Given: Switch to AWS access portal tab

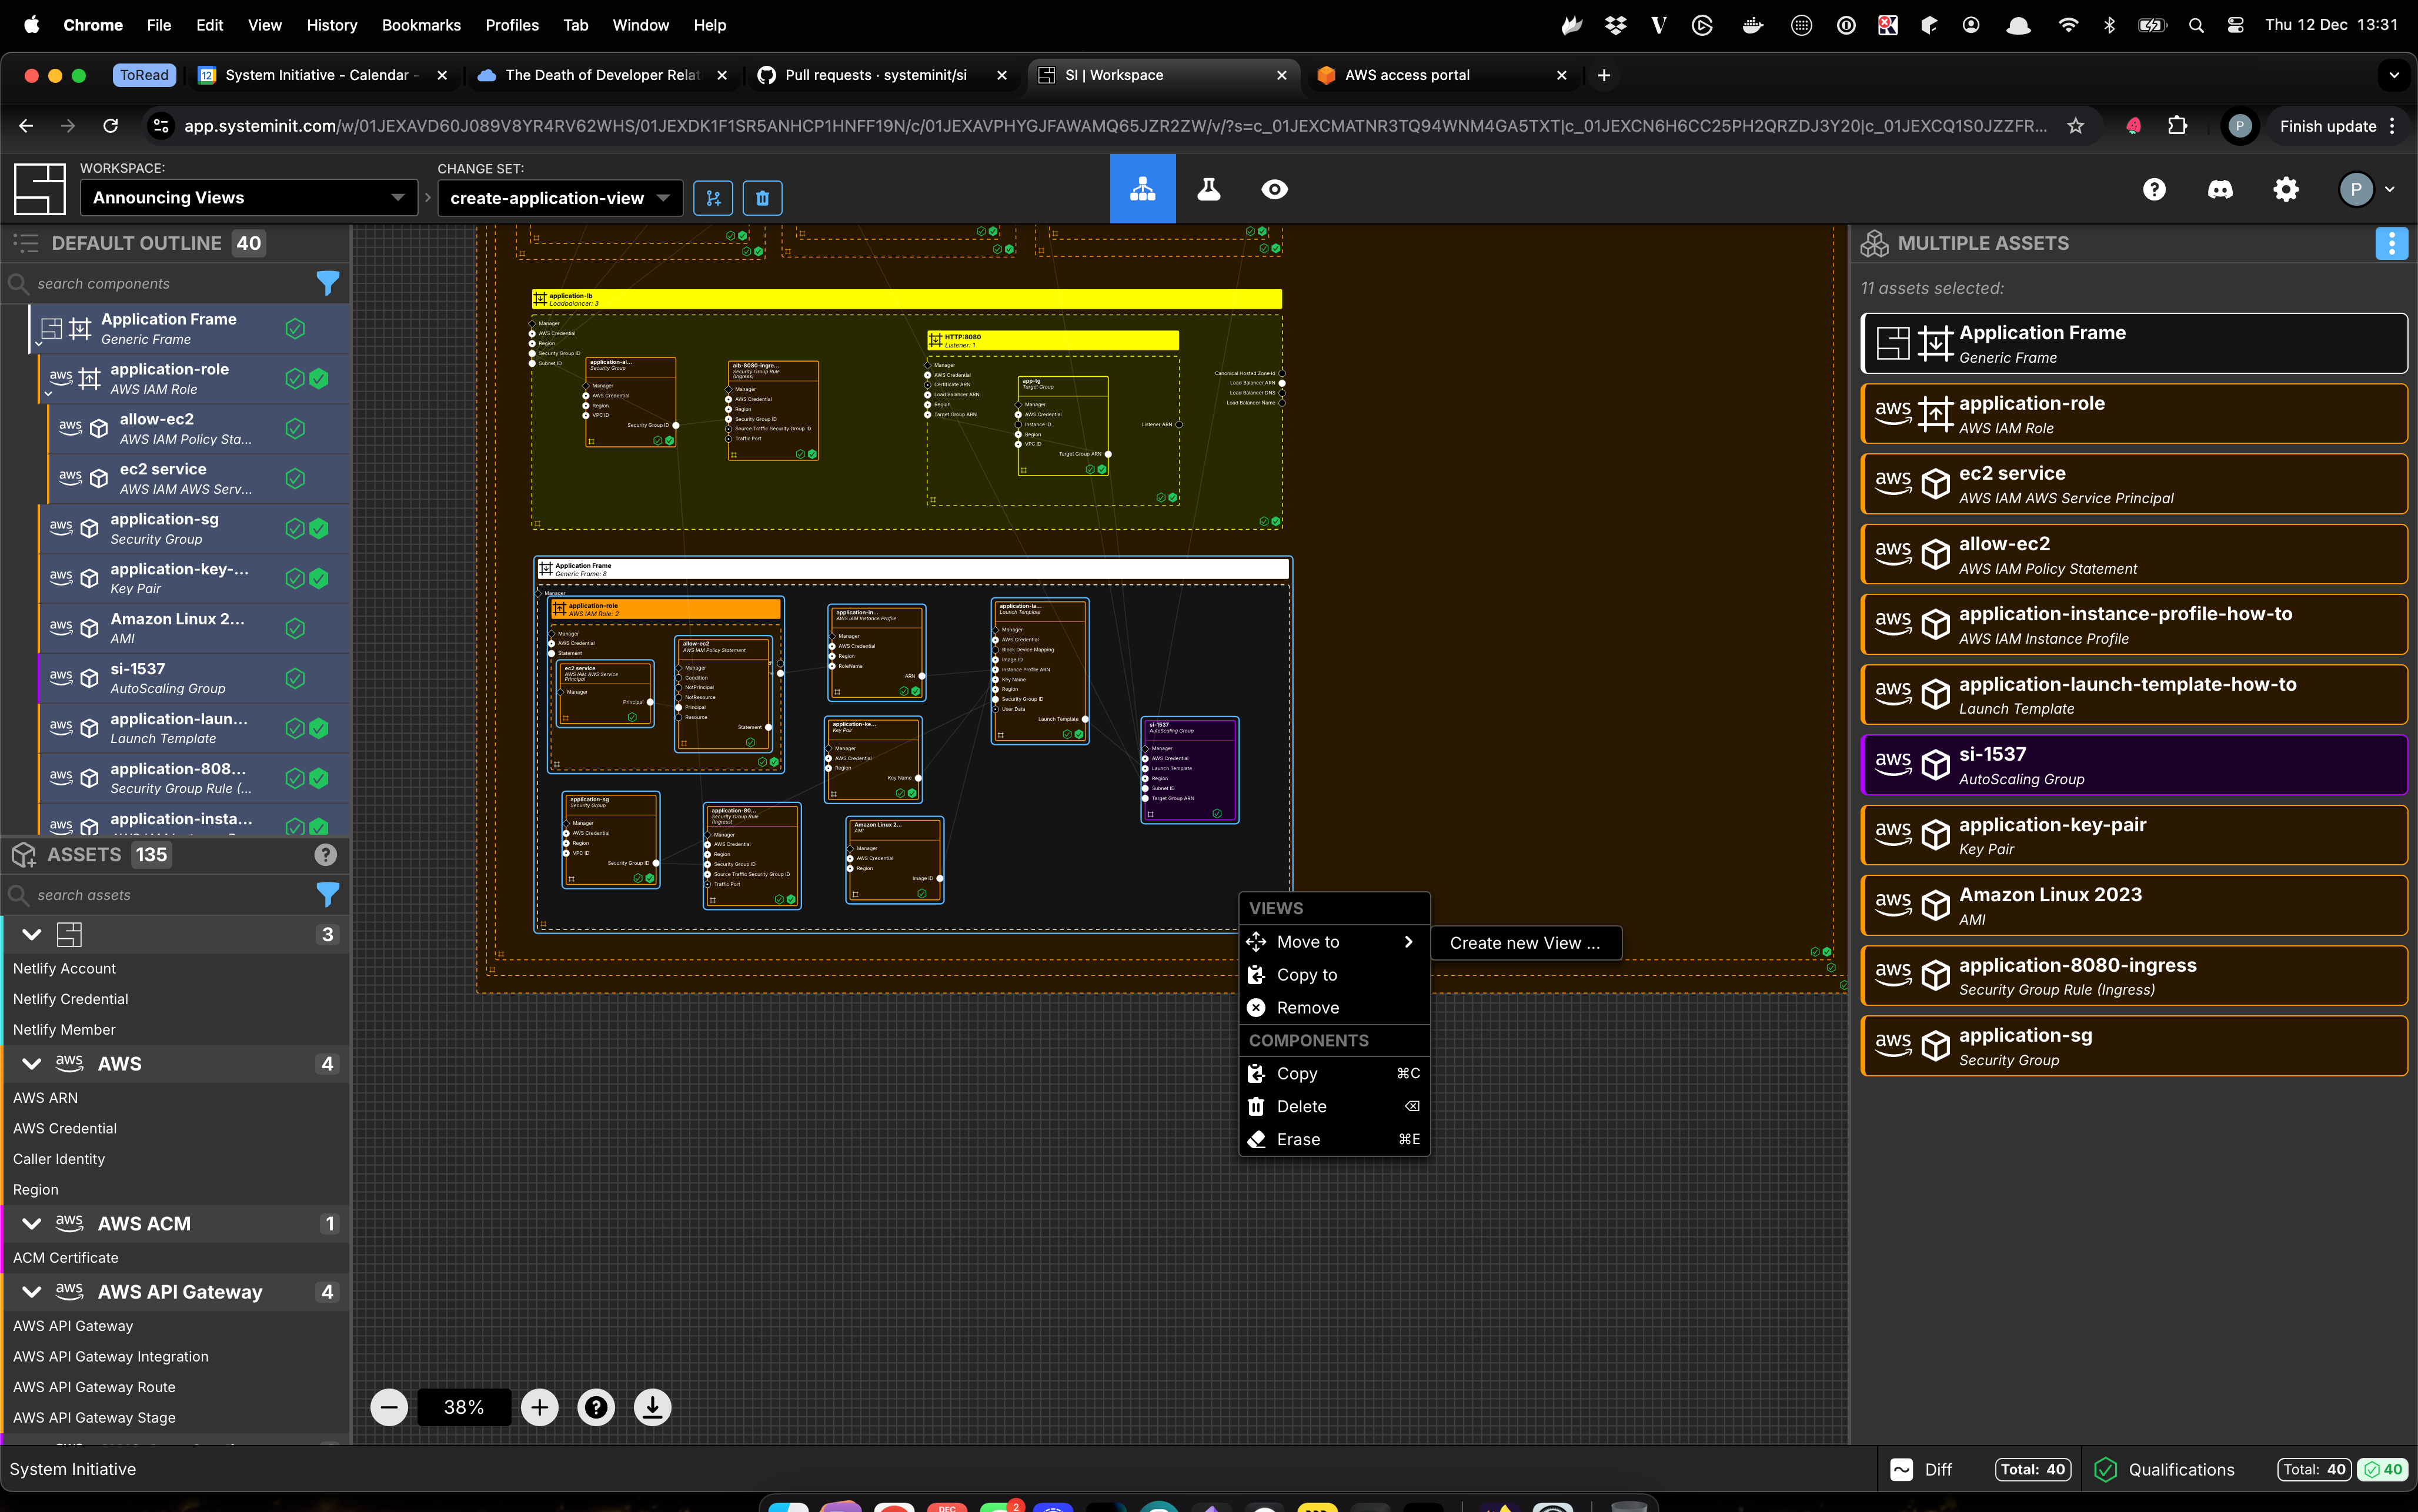Looking at the screenshot, I should pyautogui.click(x=1442, y=75).
